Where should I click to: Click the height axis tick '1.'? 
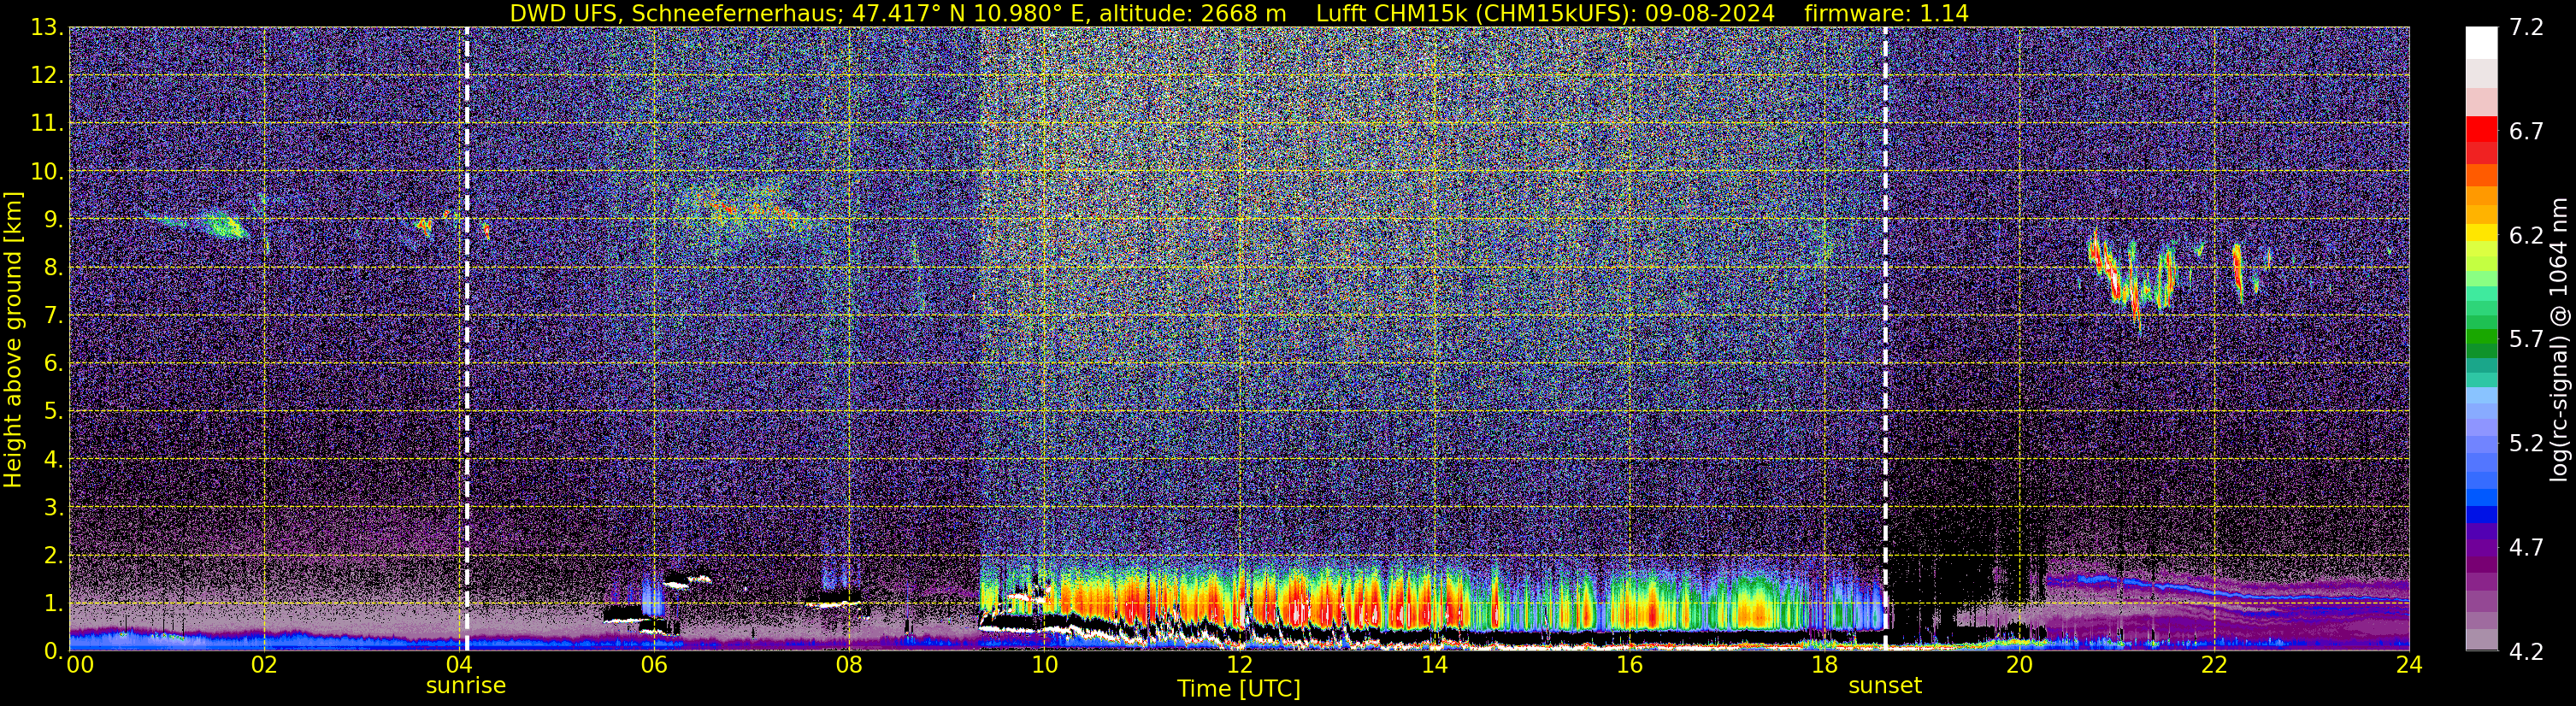click(53, 604)
